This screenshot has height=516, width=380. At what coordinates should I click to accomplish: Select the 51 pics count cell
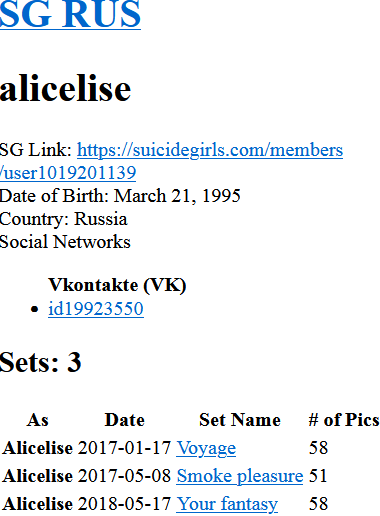click(318, 476)
